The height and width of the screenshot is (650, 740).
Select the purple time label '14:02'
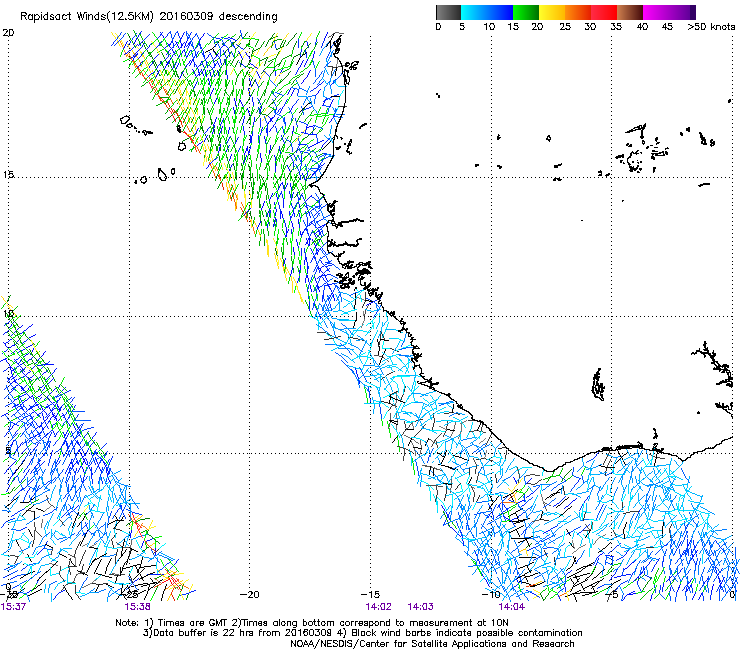[x=378, y=607]
